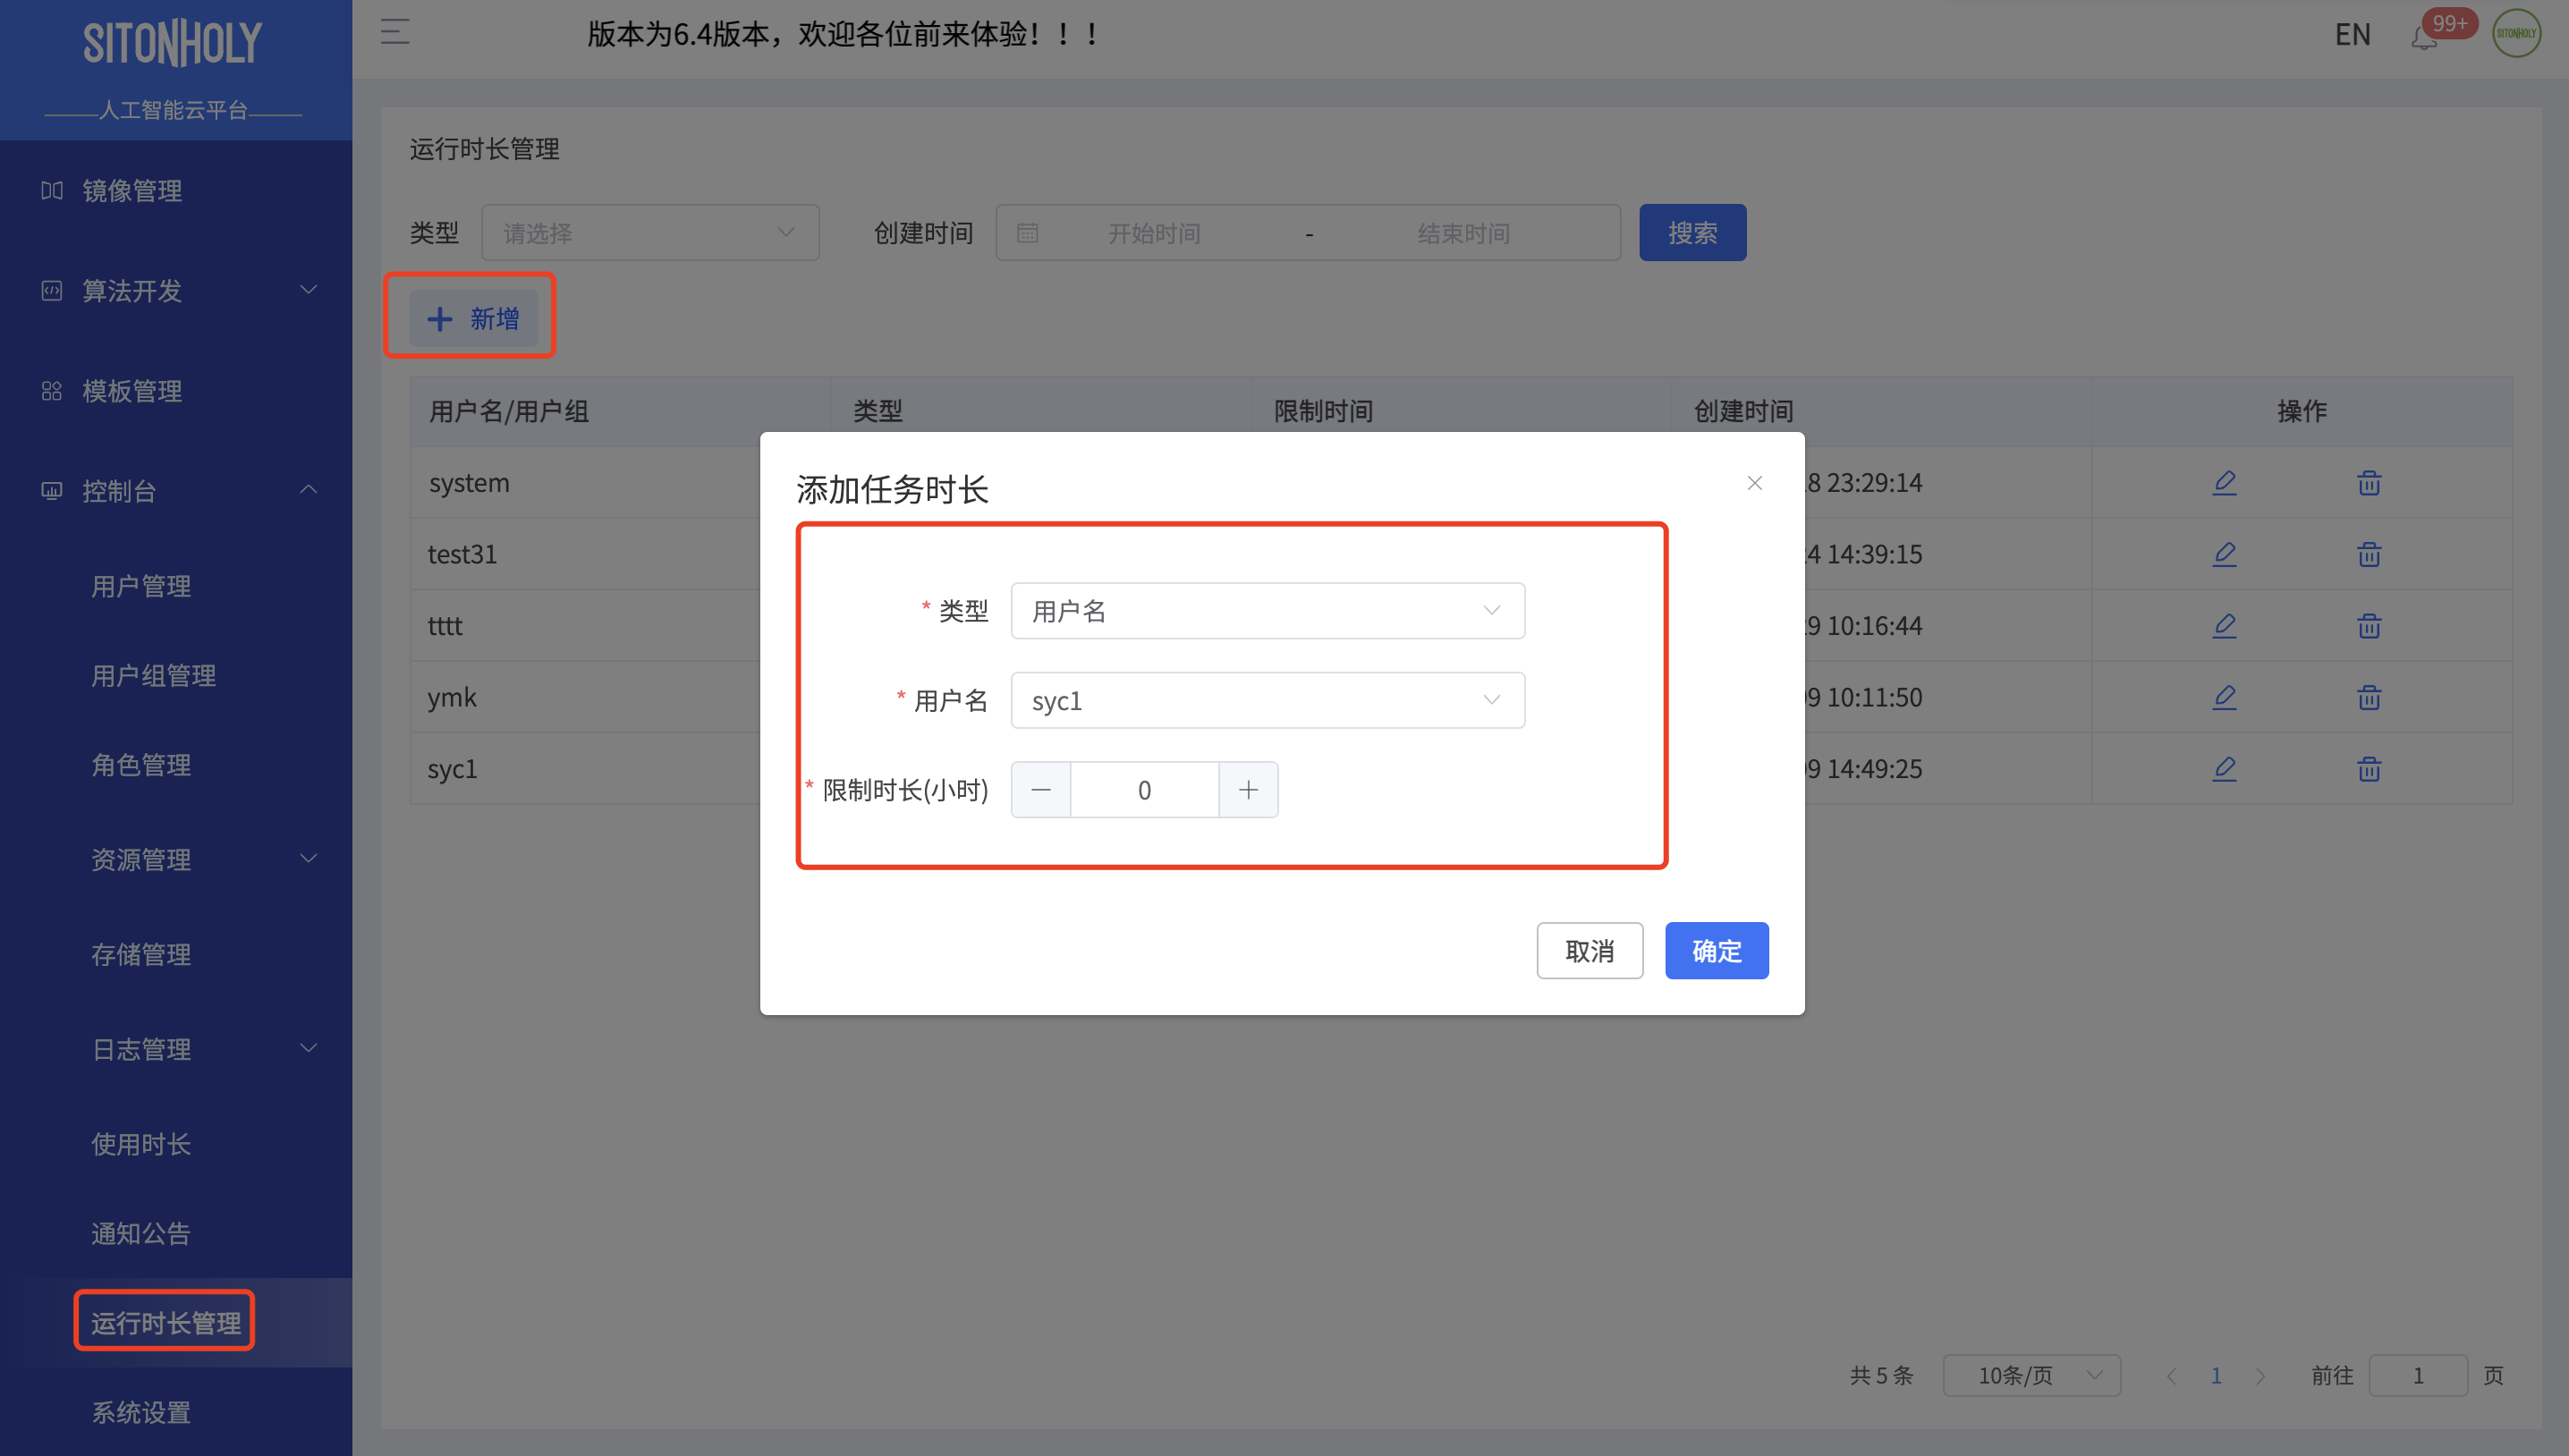2569x1456 pixels.
Task: Decrease 限制时长 with minus button
Action: [x=1040, y=790]
